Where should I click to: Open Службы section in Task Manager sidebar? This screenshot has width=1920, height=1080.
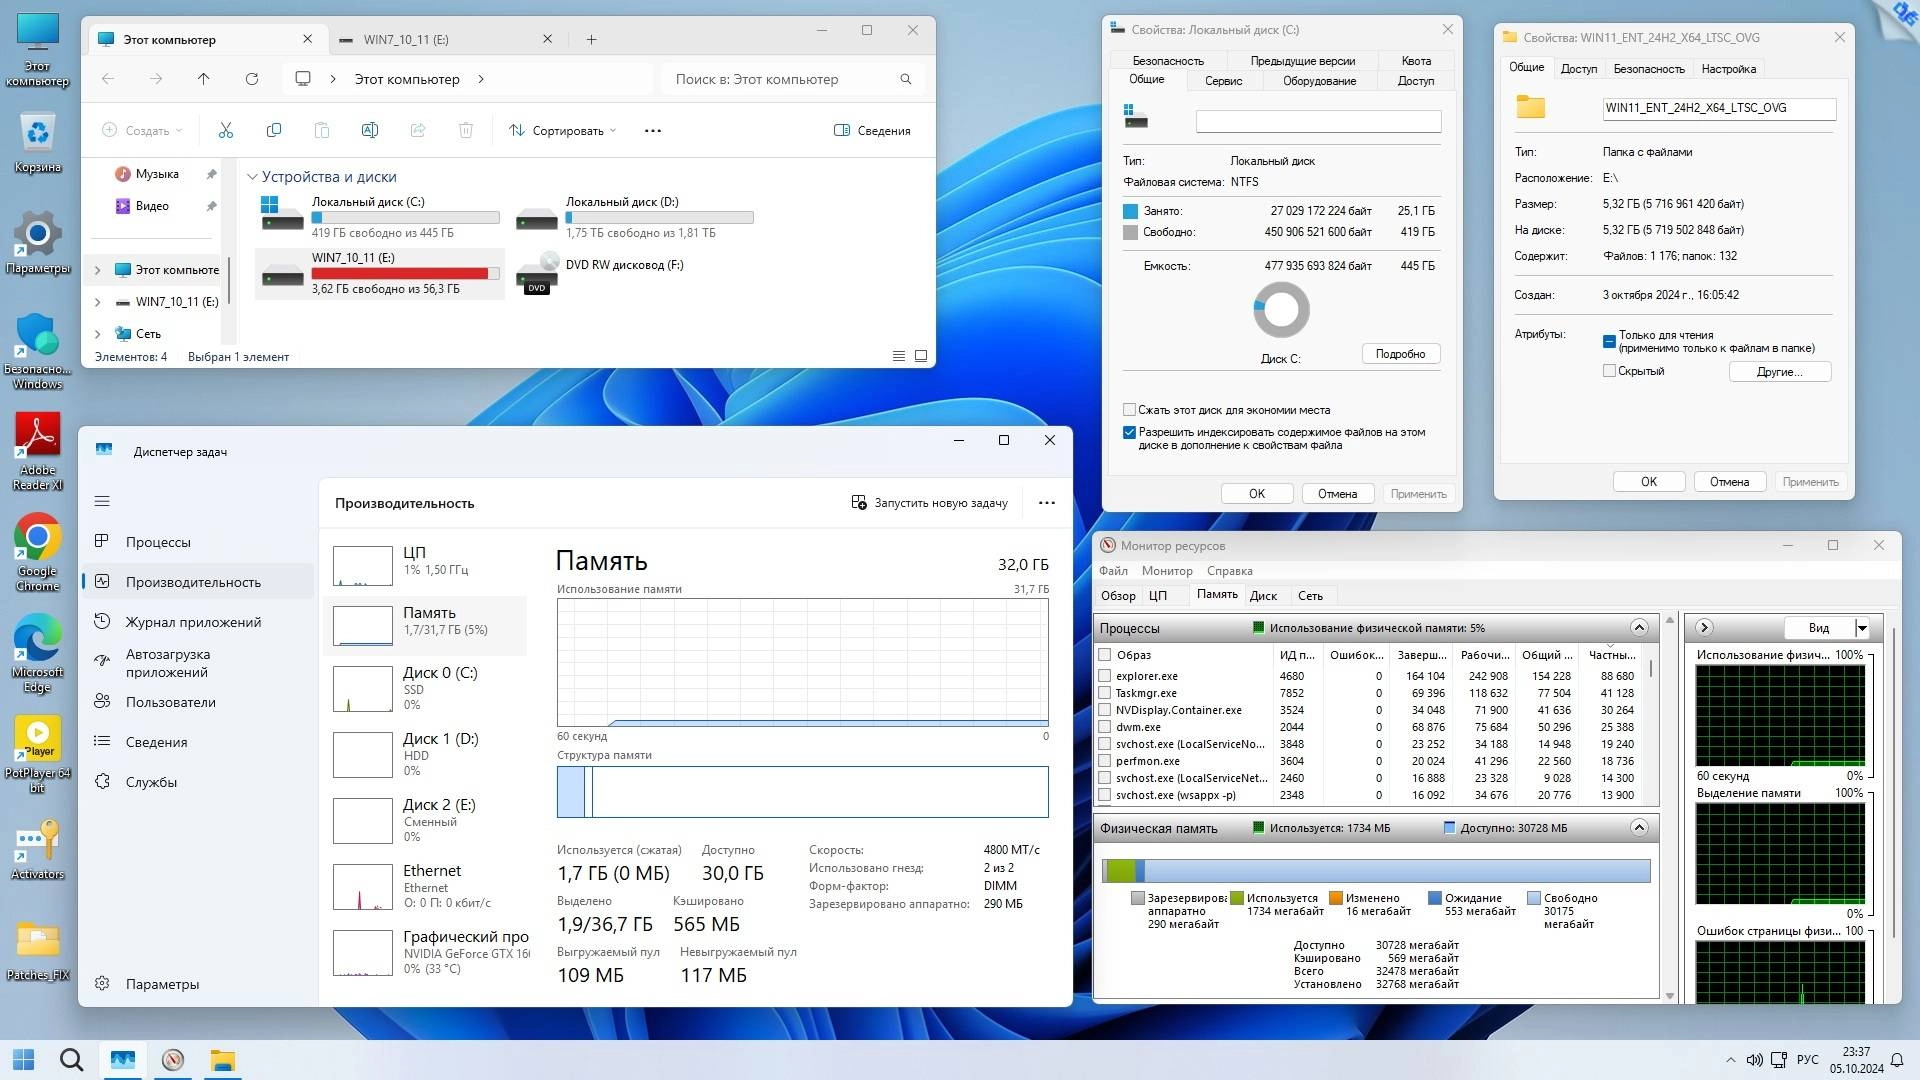[152, 782]
